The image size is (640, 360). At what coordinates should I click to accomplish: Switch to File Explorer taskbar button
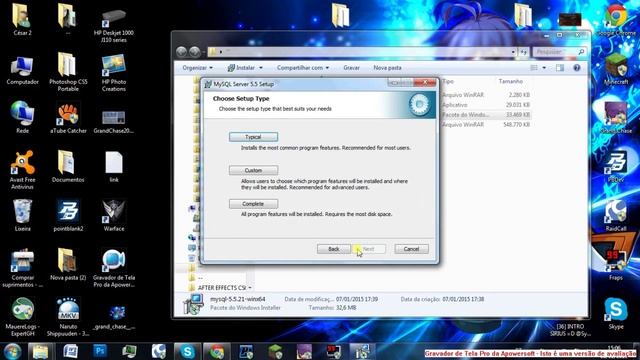[40, 351]
